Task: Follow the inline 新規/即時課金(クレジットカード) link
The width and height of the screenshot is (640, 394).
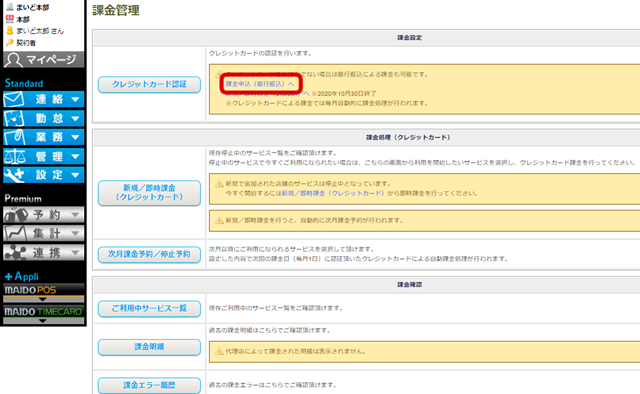Action: [x=333, y=193]
